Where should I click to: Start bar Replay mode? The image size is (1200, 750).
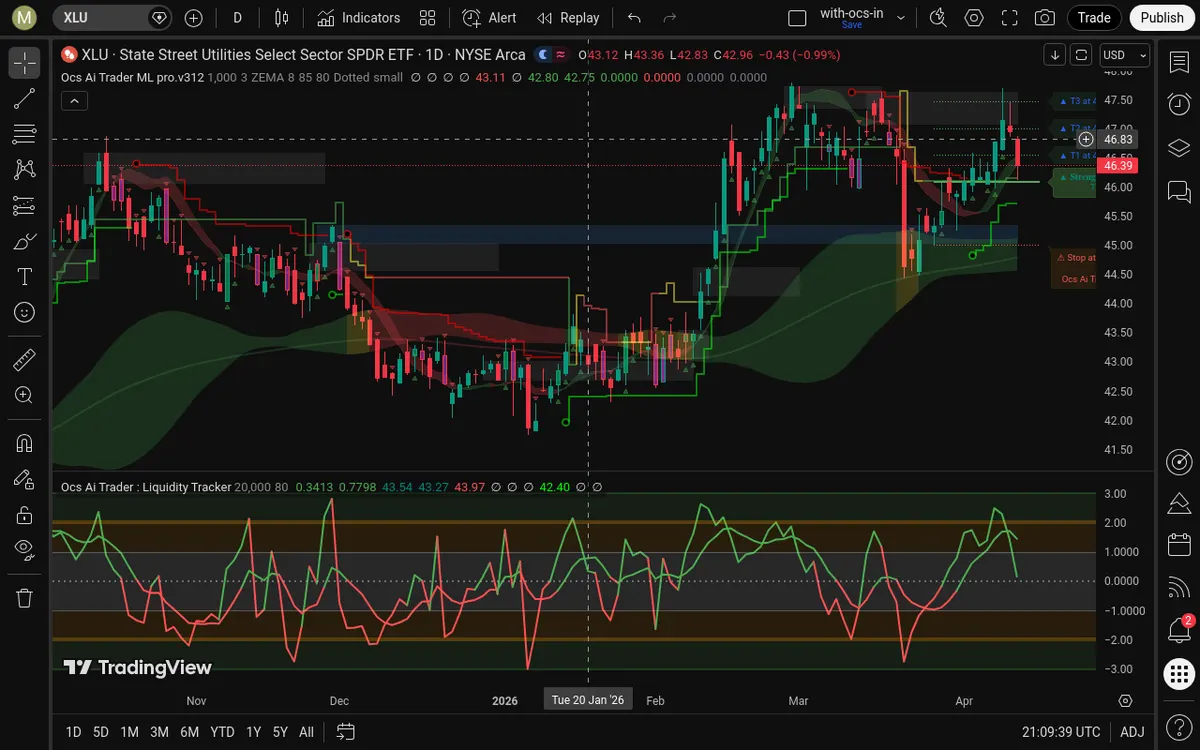568,18
